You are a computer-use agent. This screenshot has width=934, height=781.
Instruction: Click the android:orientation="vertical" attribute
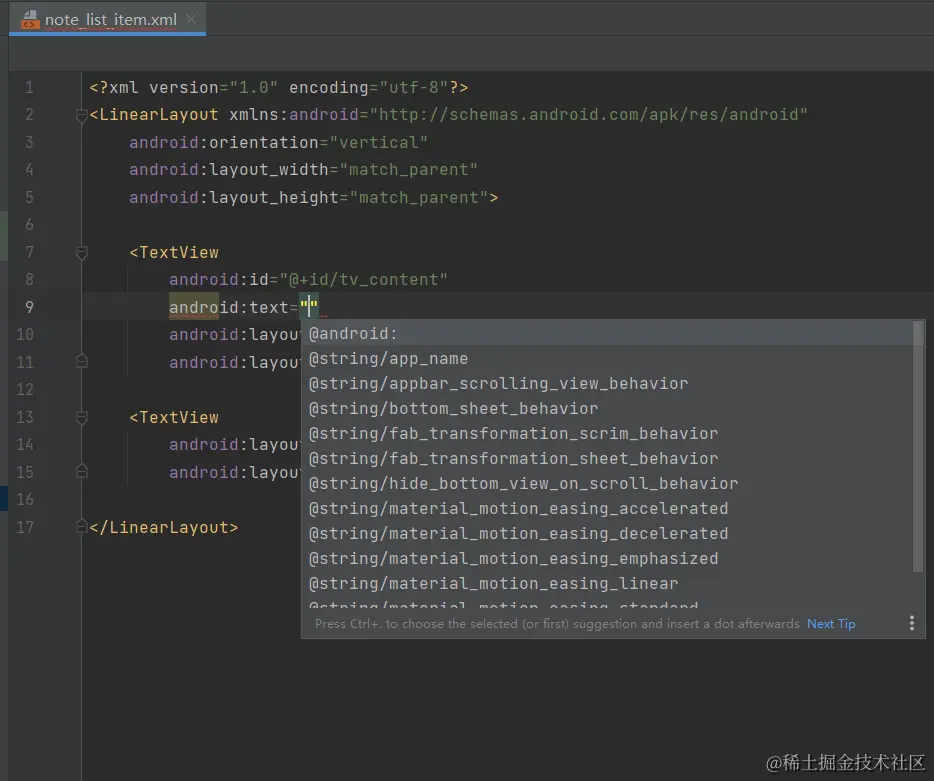[278, 142]
